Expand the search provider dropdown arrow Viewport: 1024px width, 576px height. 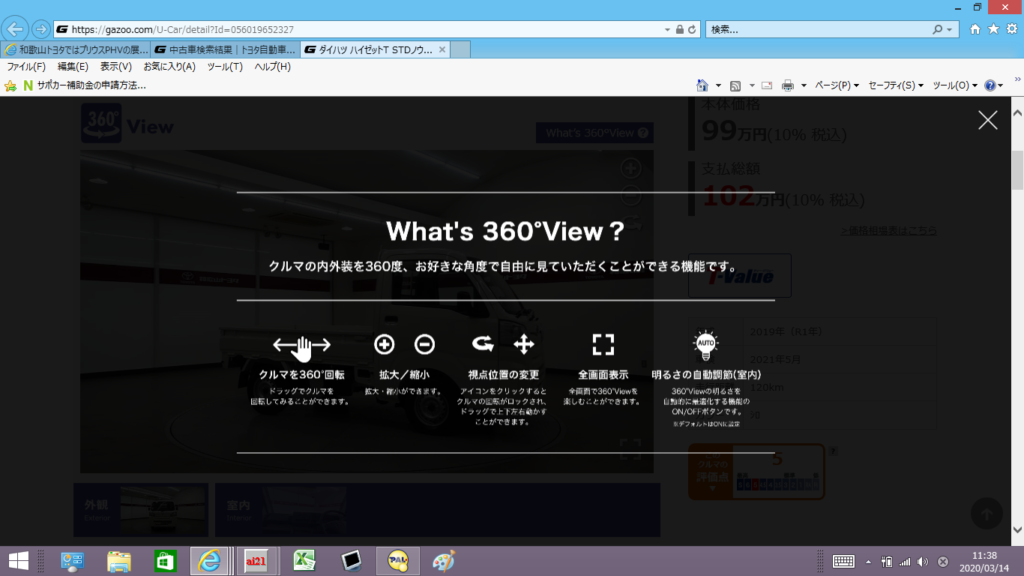click(950, 29)
